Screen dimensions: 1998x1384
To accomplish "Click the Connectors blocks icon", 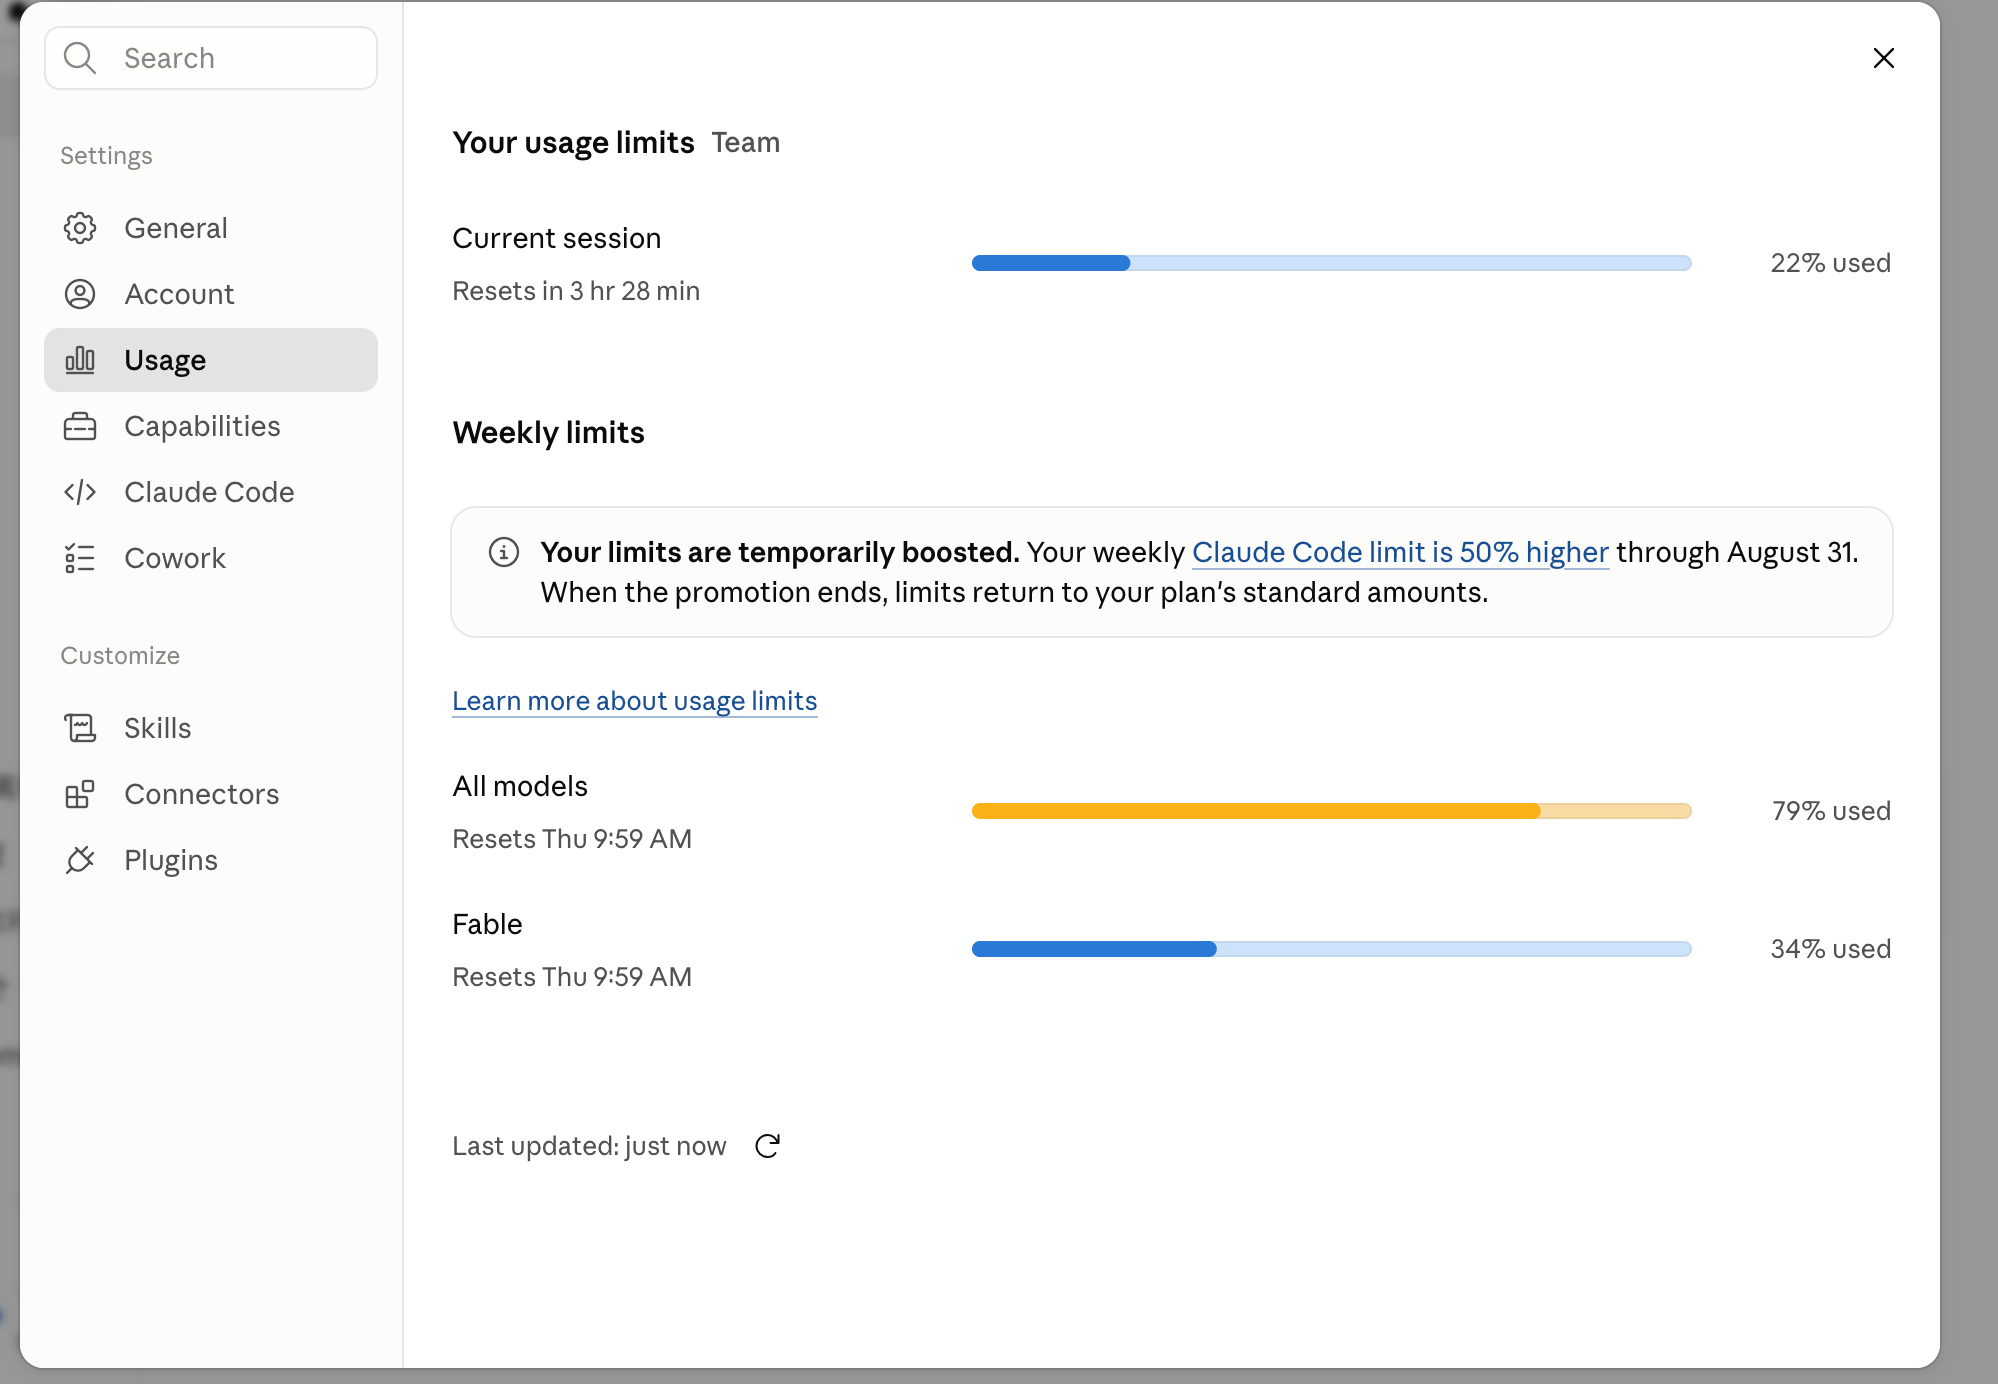I will pyautogui.click(x=80, y=794).
